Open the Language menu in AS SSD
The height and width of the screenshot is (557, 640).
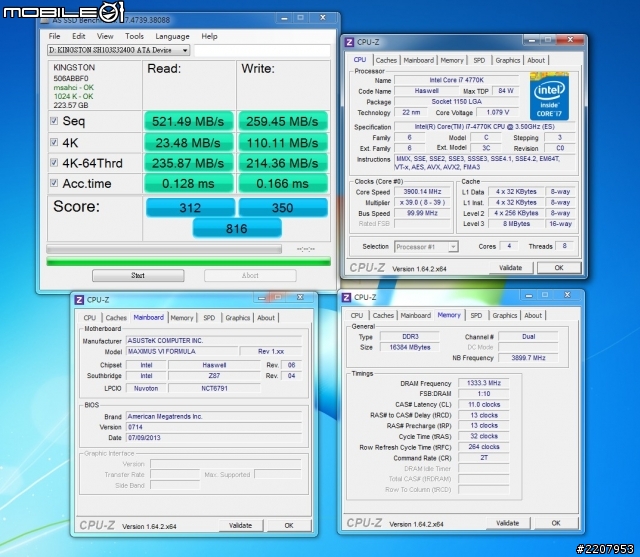click(172, 36)
